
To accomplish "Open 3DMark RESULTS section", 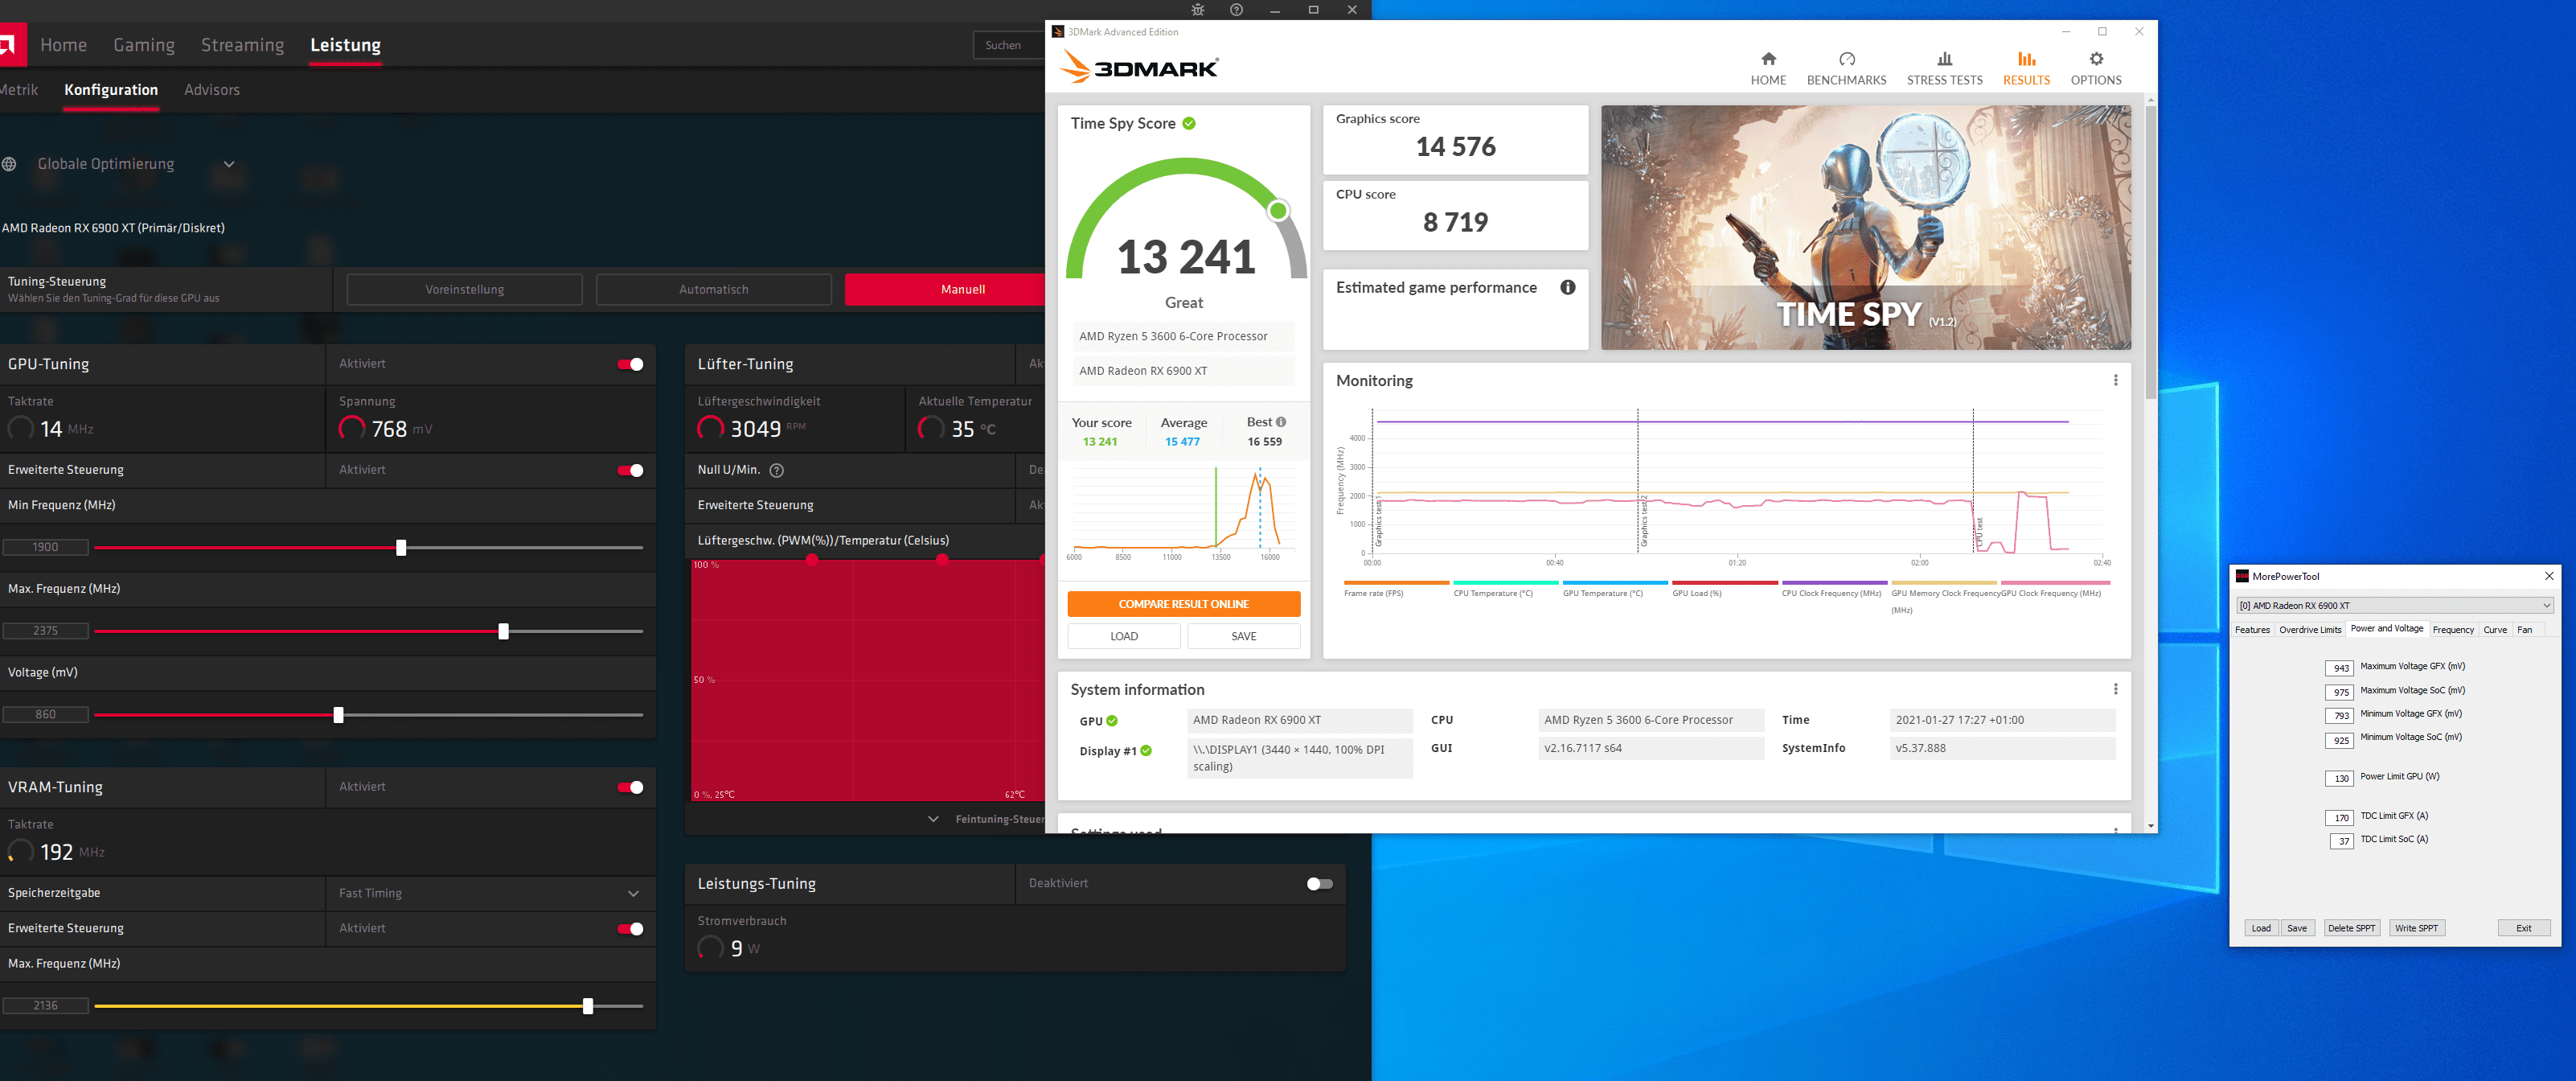I will (x=2026, y=69).
